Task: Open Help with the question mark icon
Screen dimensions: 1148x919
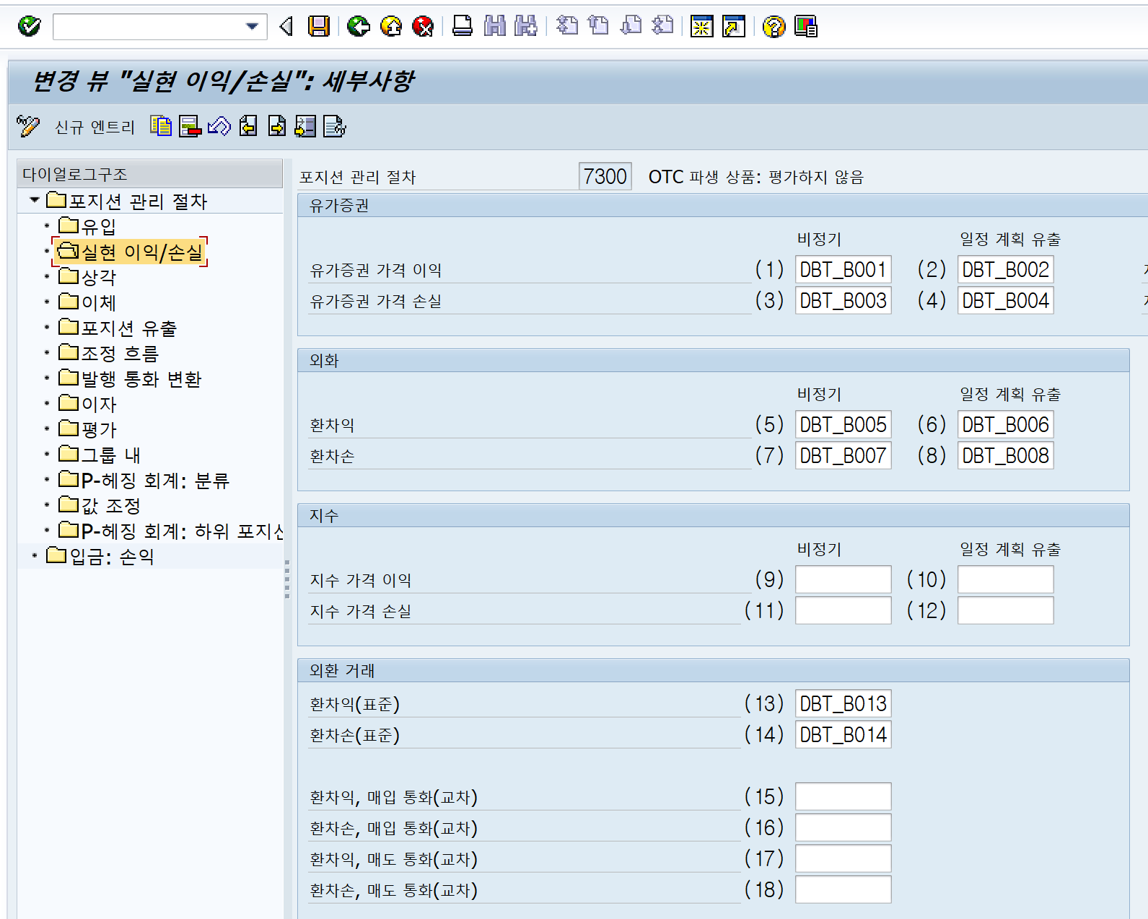Action: pos(773,27)
